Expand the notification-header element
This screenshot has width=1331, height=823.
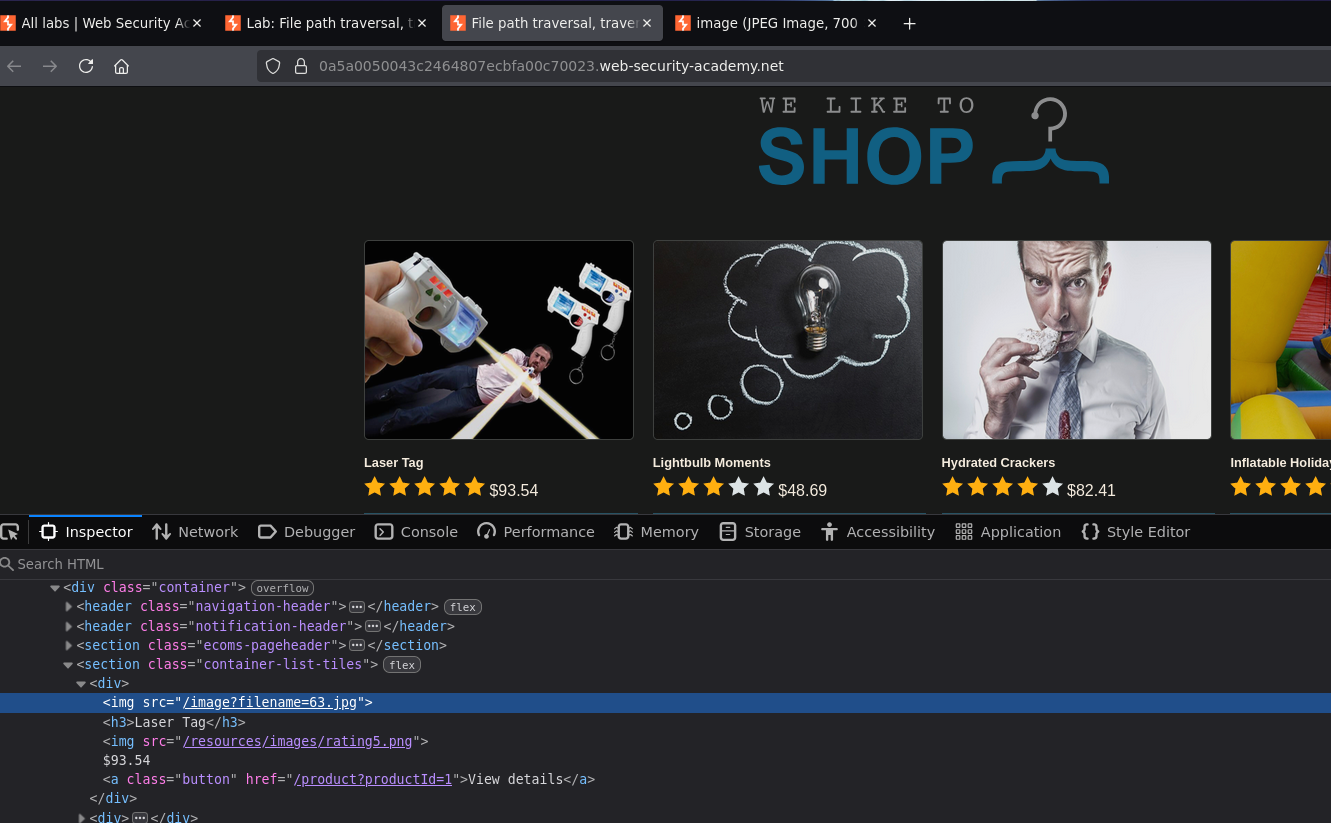tap(69, 626)
